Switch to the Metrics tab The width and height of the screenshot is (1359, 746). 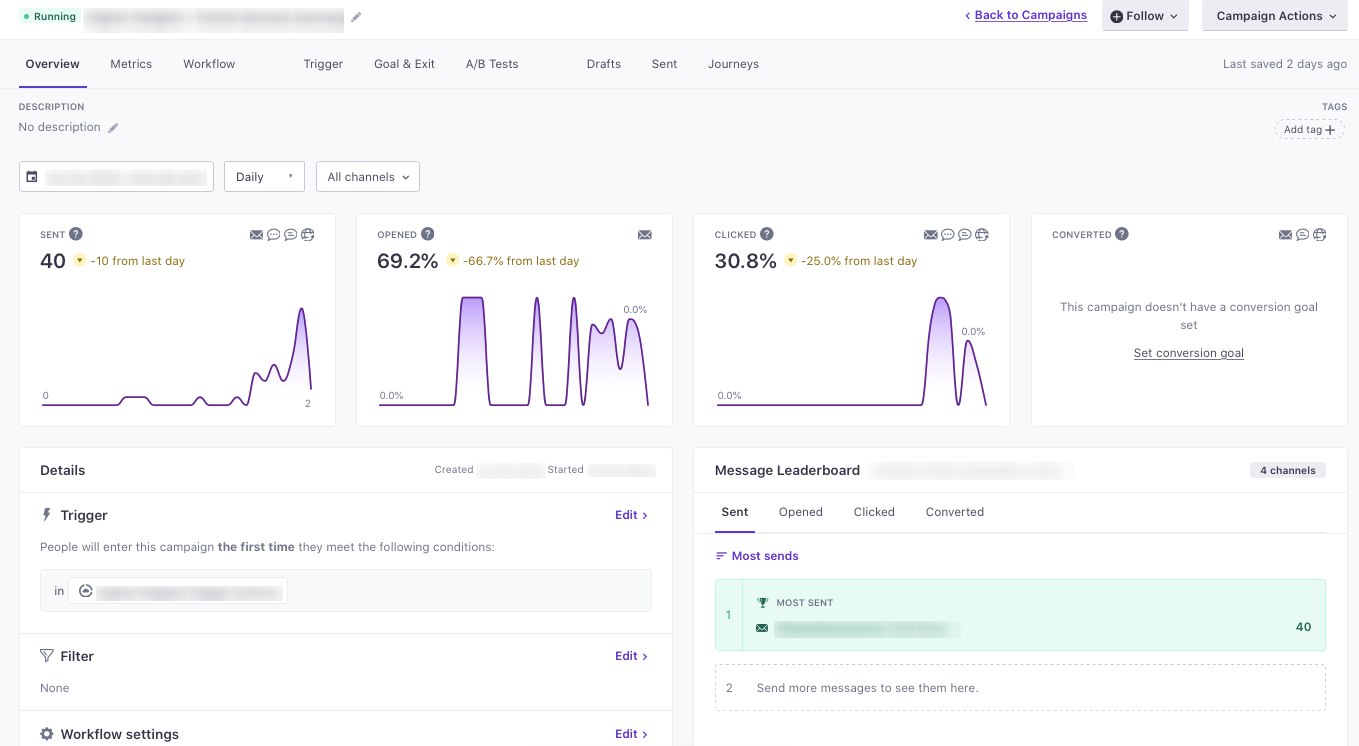coord(131,64)
